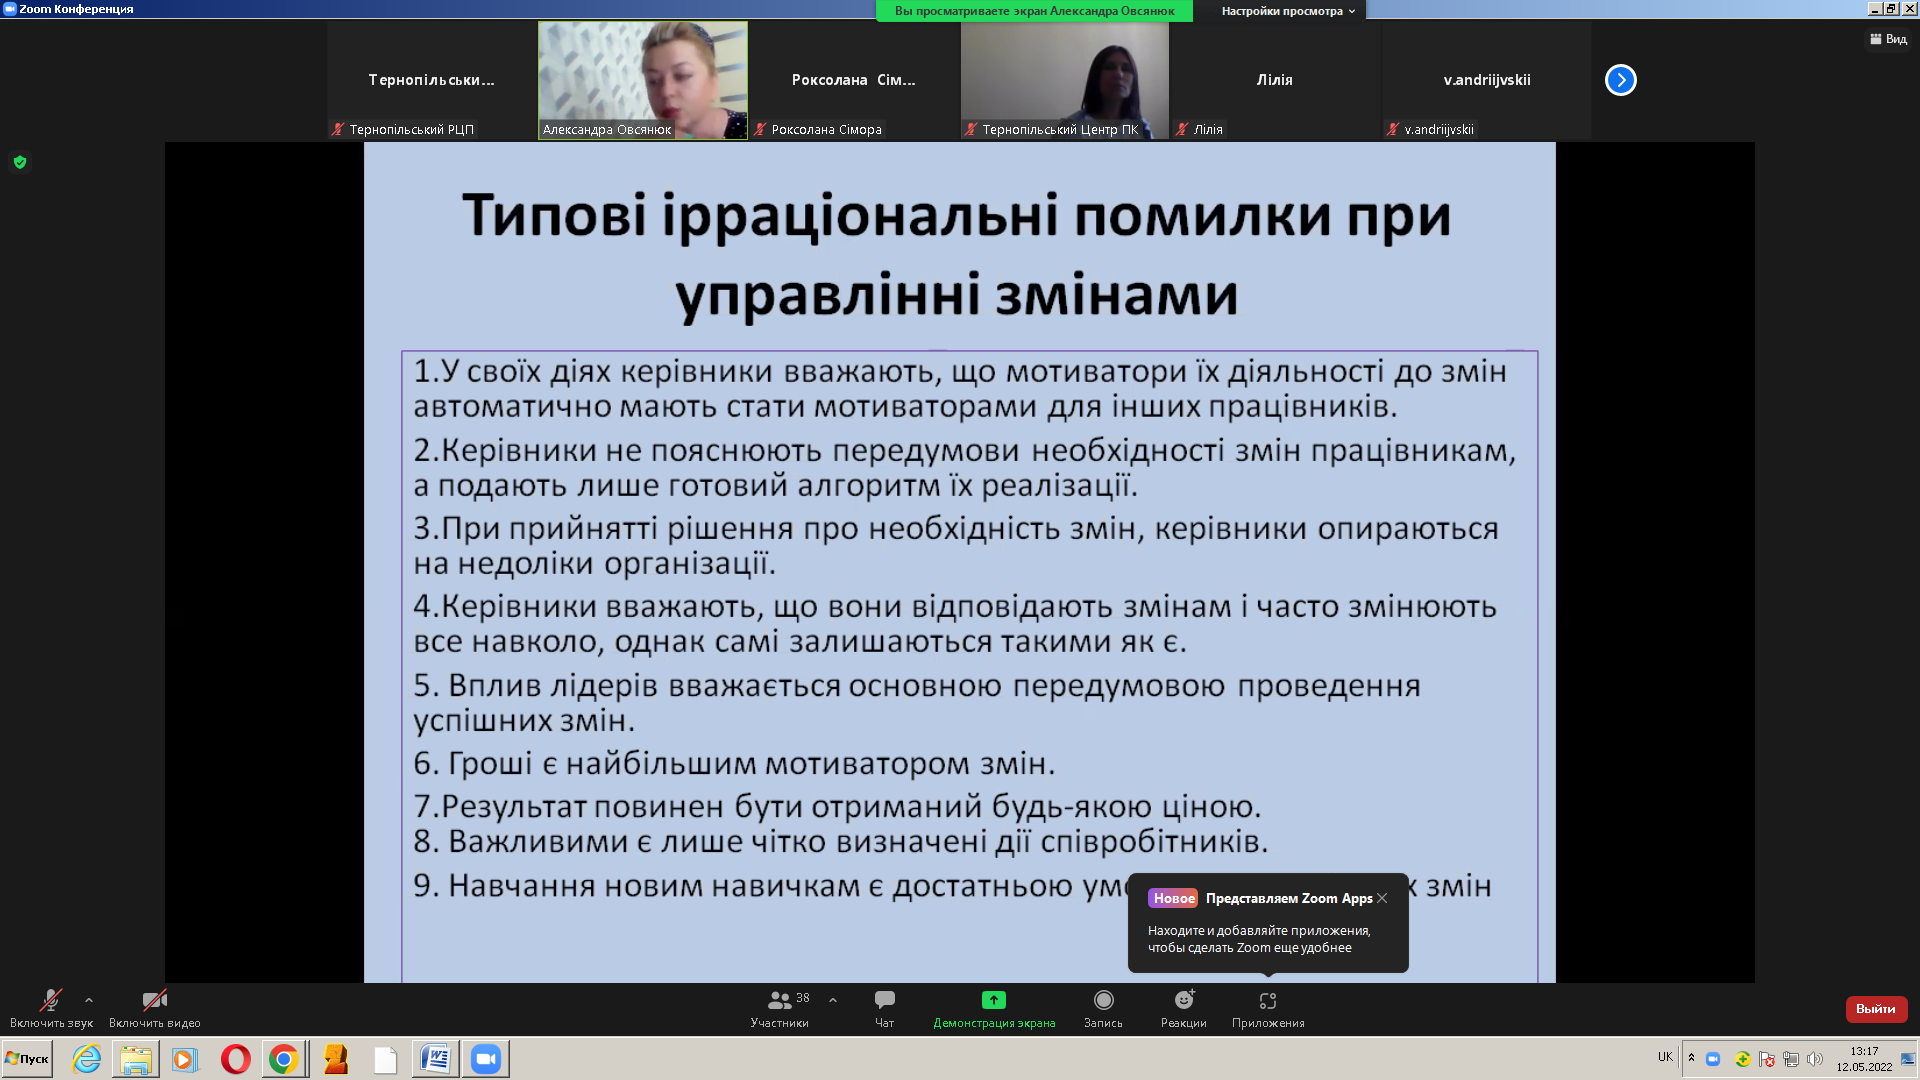The width and height of the screenshot is (1920, 1080).
Task: Click green plus security icon in tray
Action: tap(1743, 1059)
